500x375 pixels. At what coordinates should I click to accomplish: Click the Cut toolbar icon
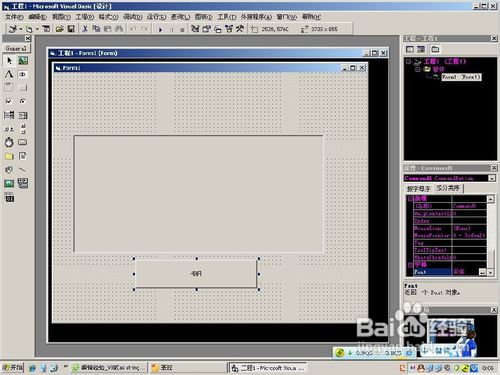[x=85, y=29]
